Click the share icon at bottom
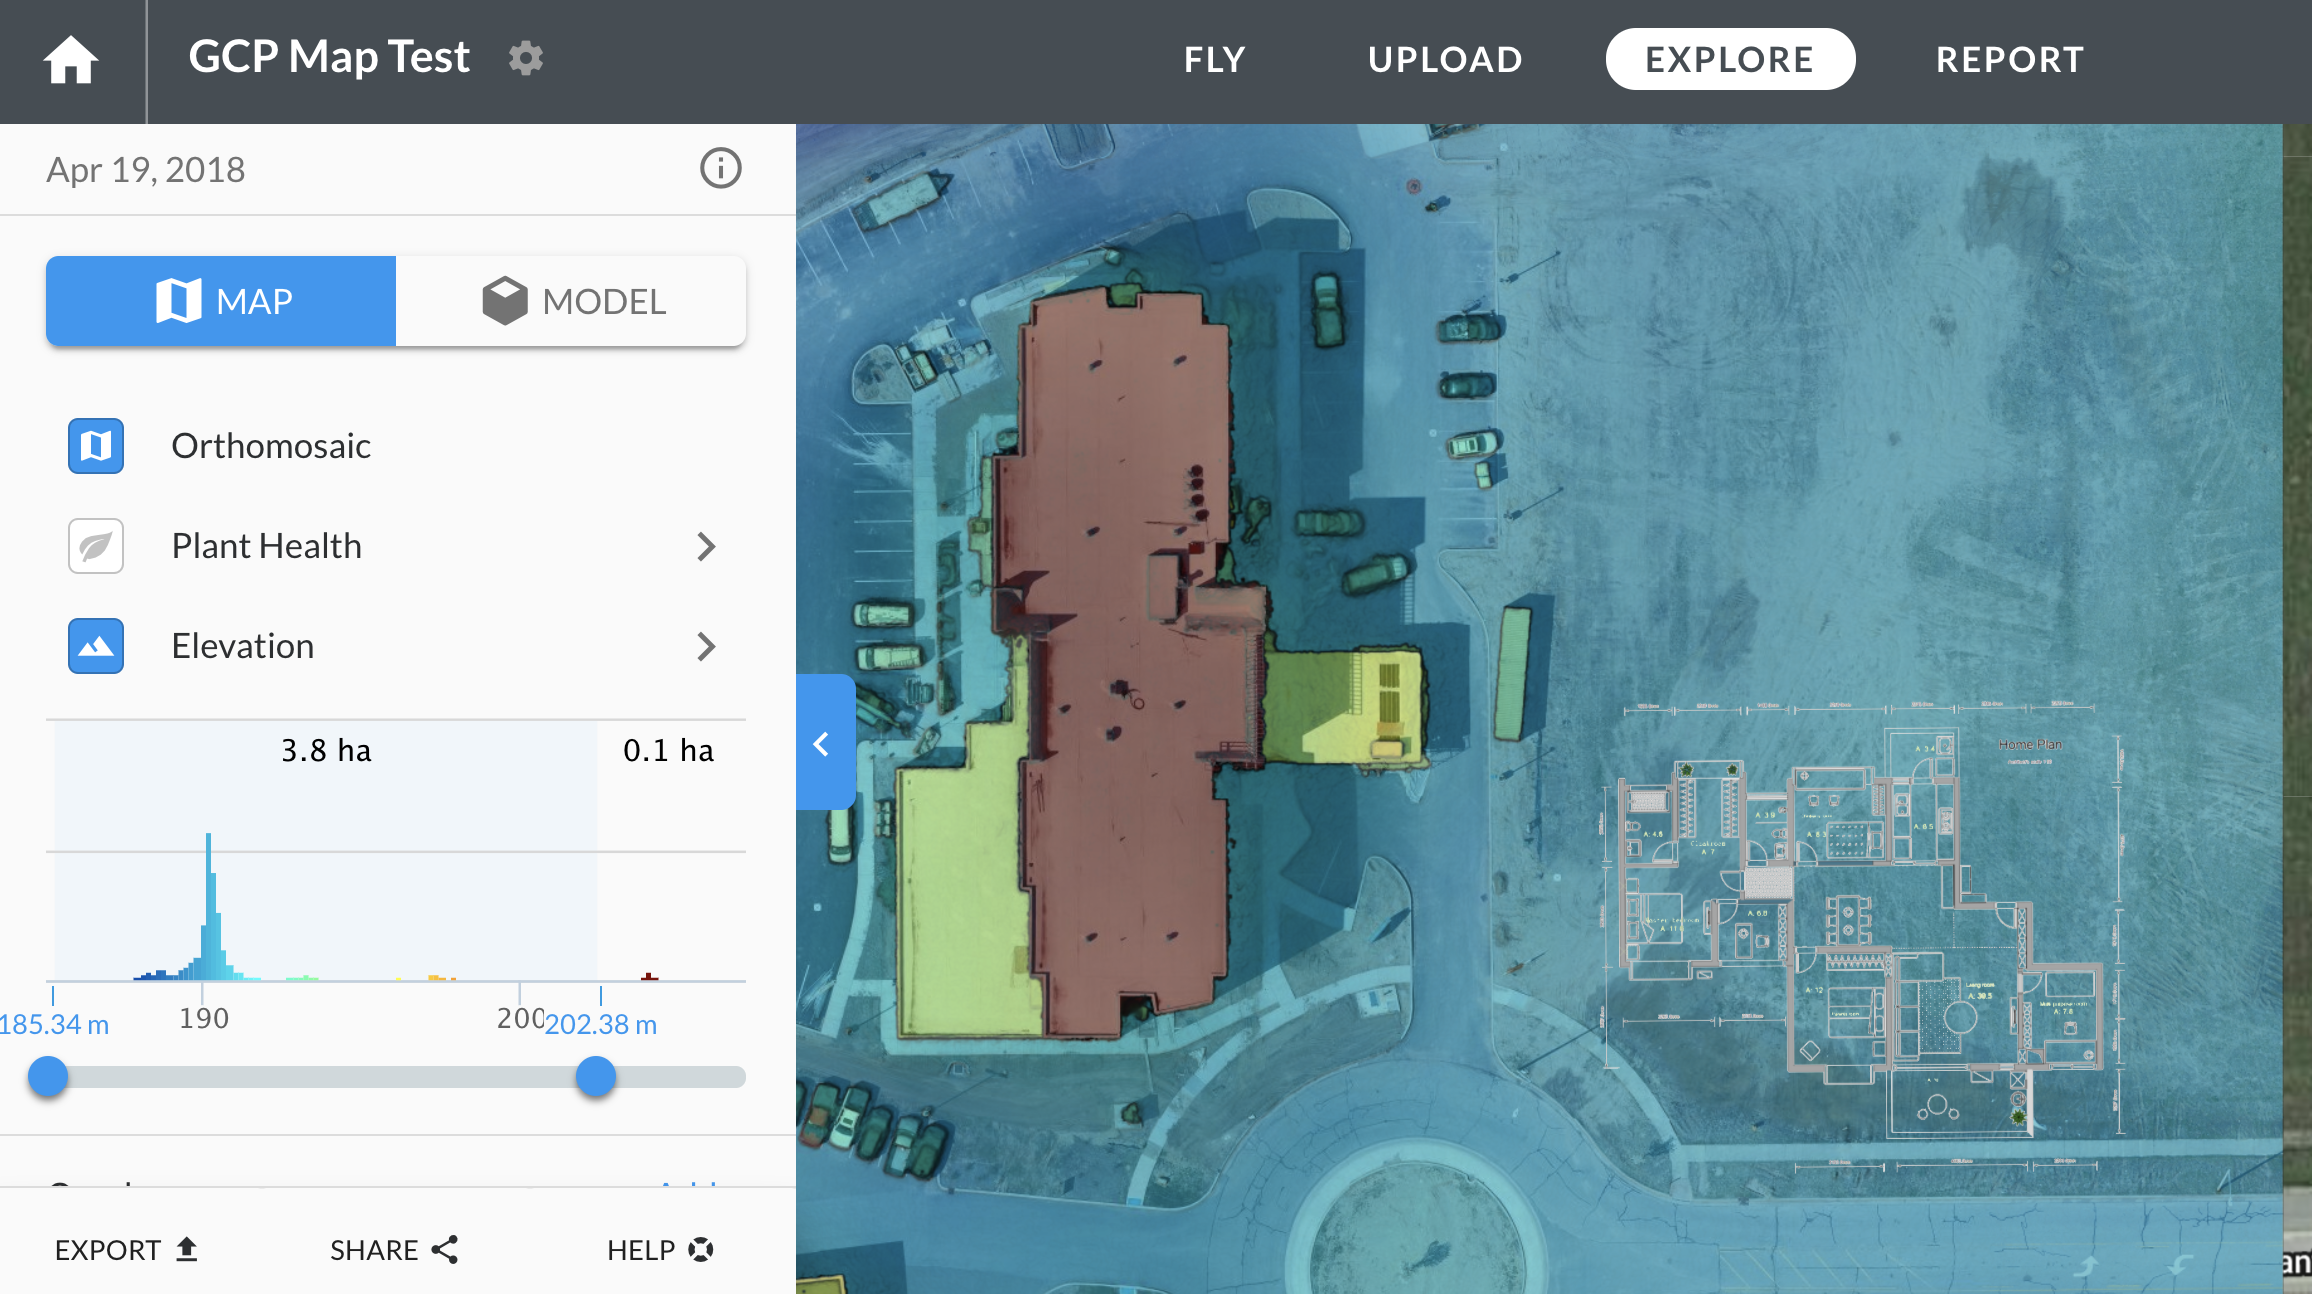This screenshot has width=2312, height=1294. click(x=446, y=1249)
